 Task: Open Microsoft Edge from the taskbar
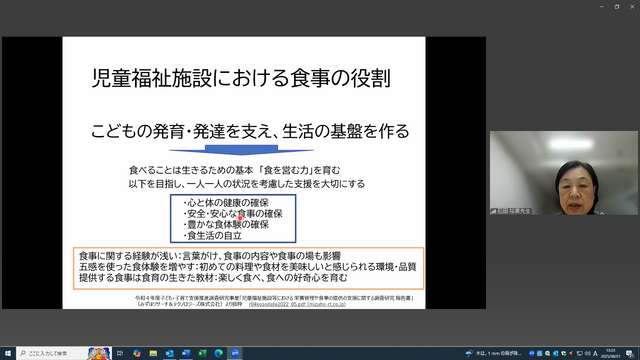point(218,353)
